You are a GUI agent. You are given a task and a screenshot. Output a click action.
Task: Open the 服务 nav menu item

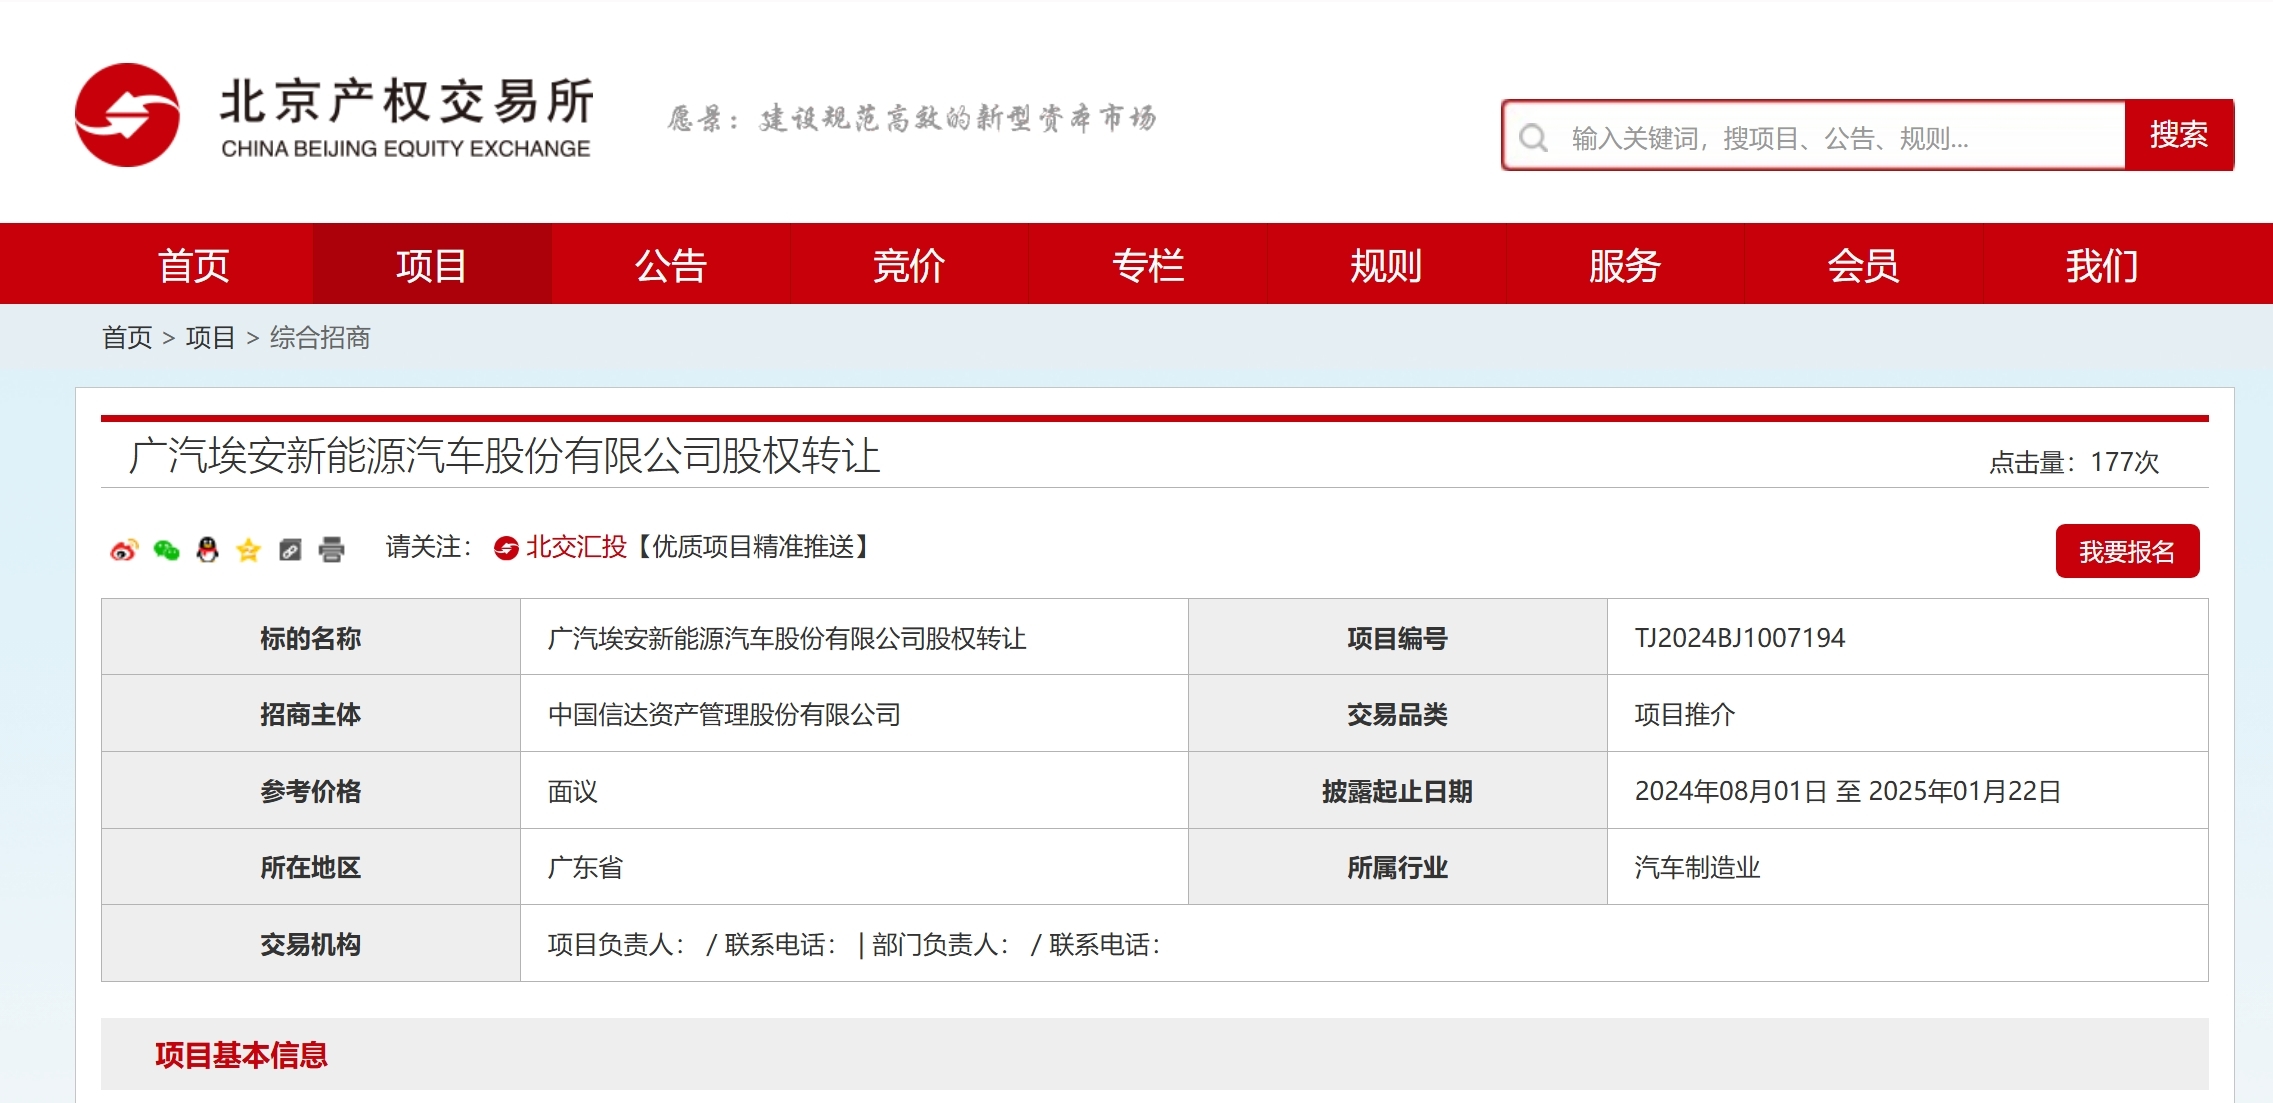1625,265
